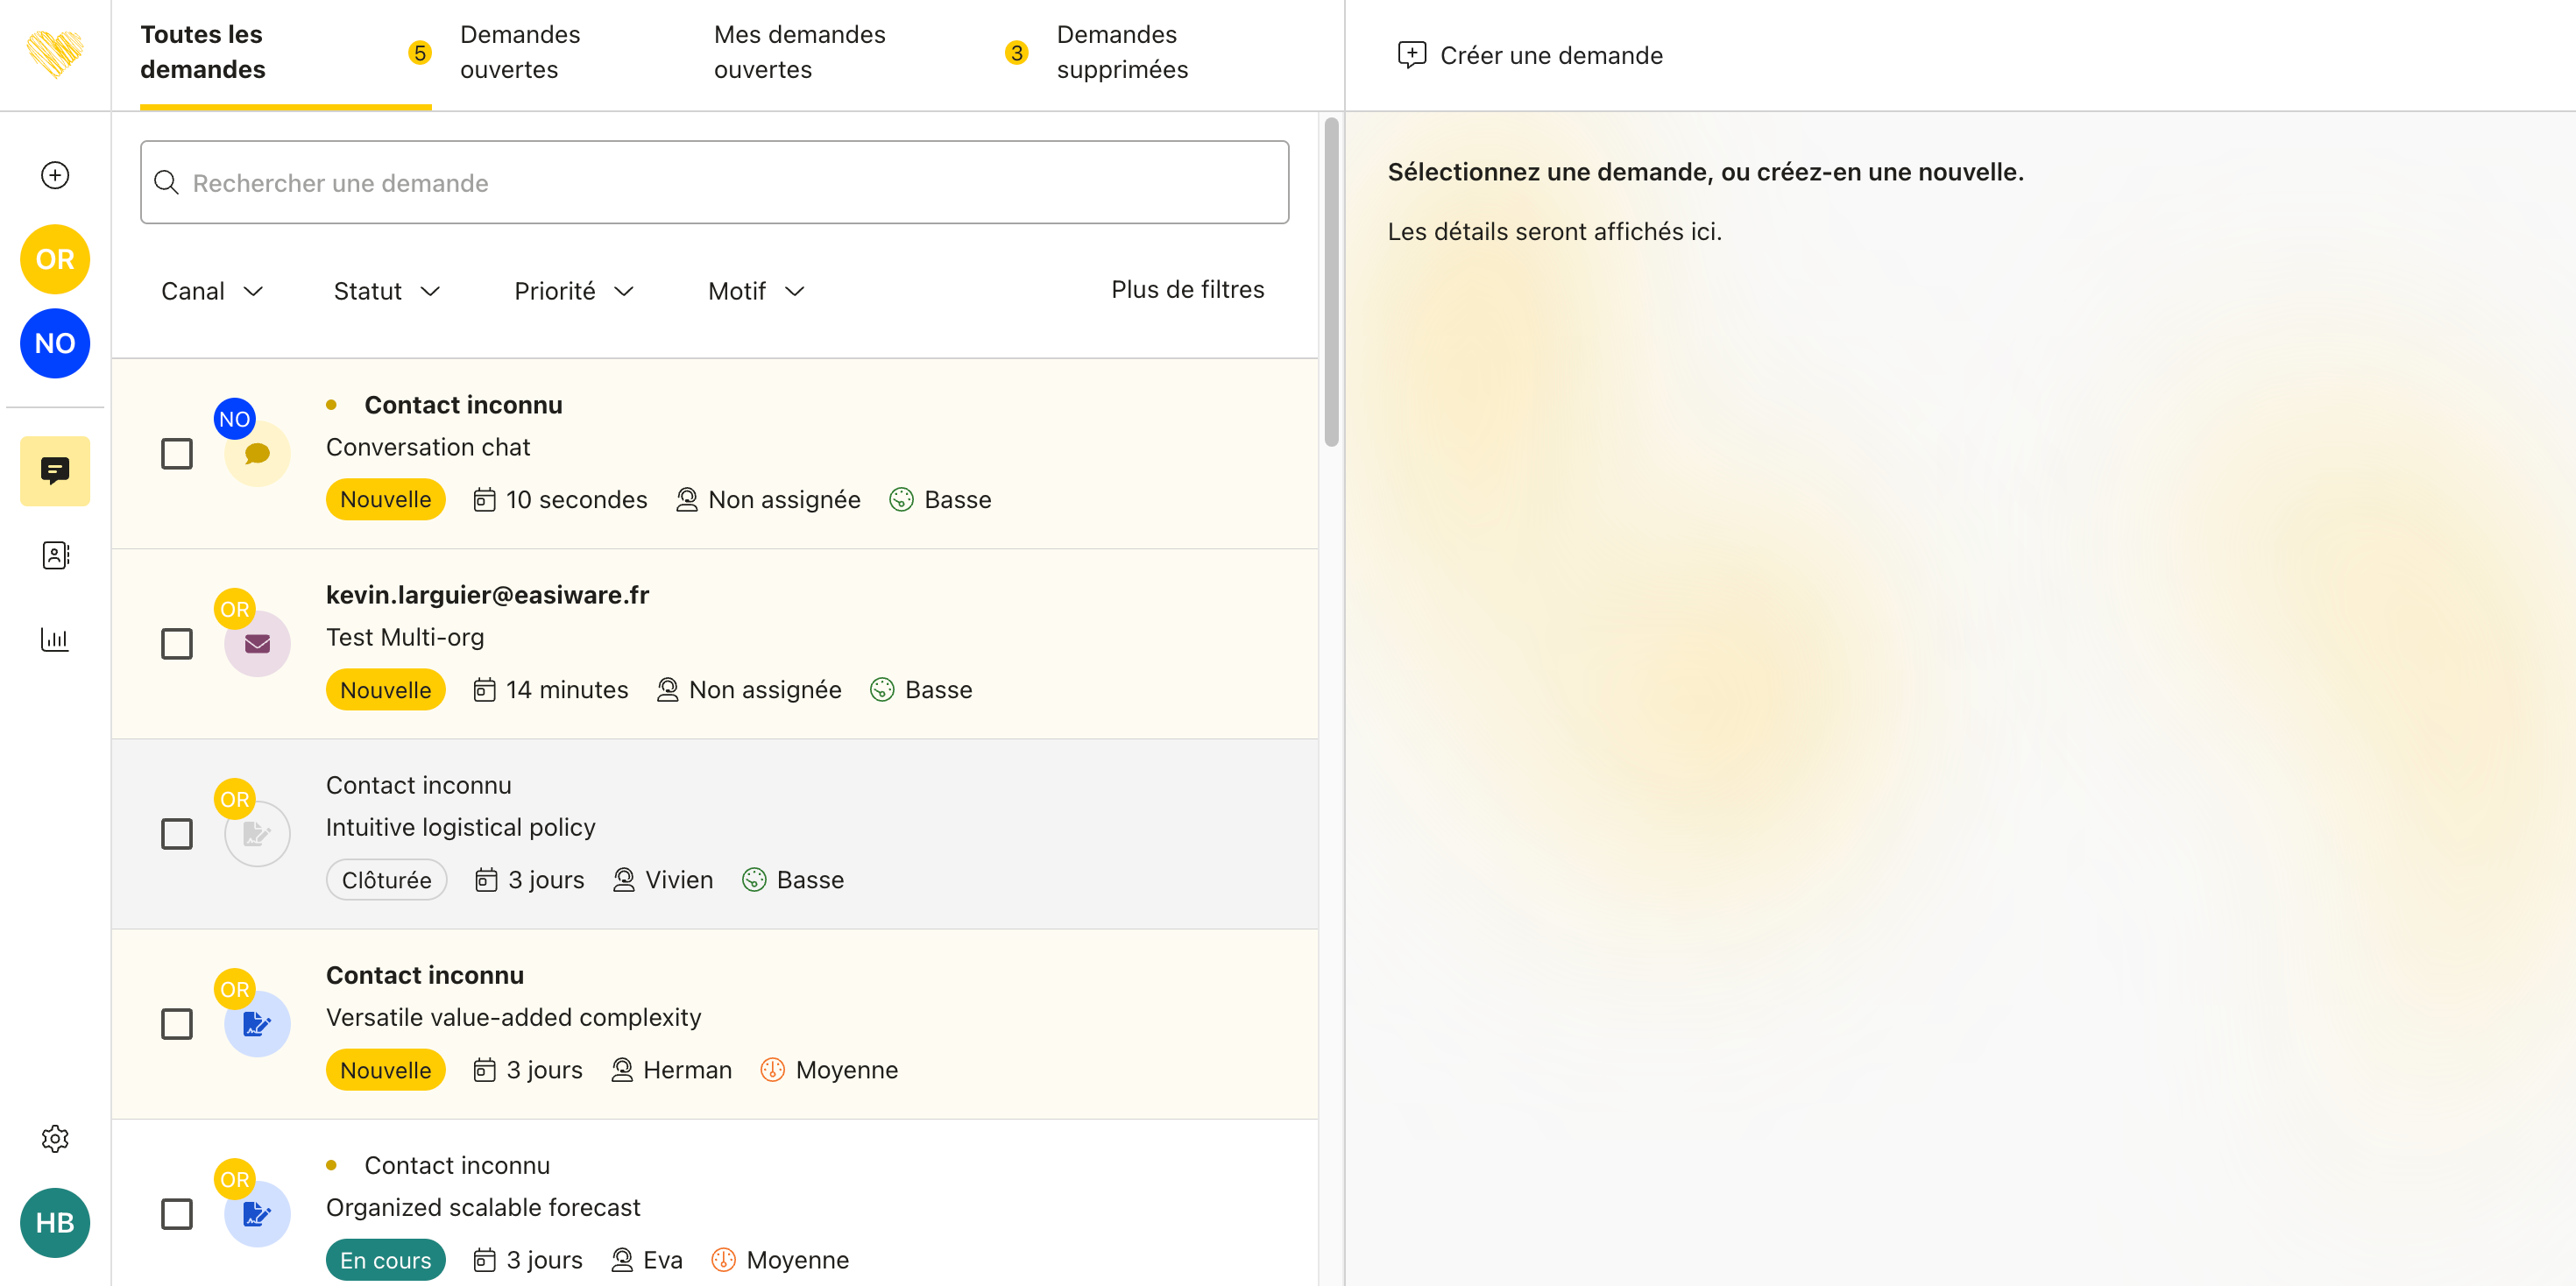Tick the Intuitive logistical policy checkbox
The width and height of the screenshot is (2576, 1286).
pyautogui.click(x=177, y=833)
